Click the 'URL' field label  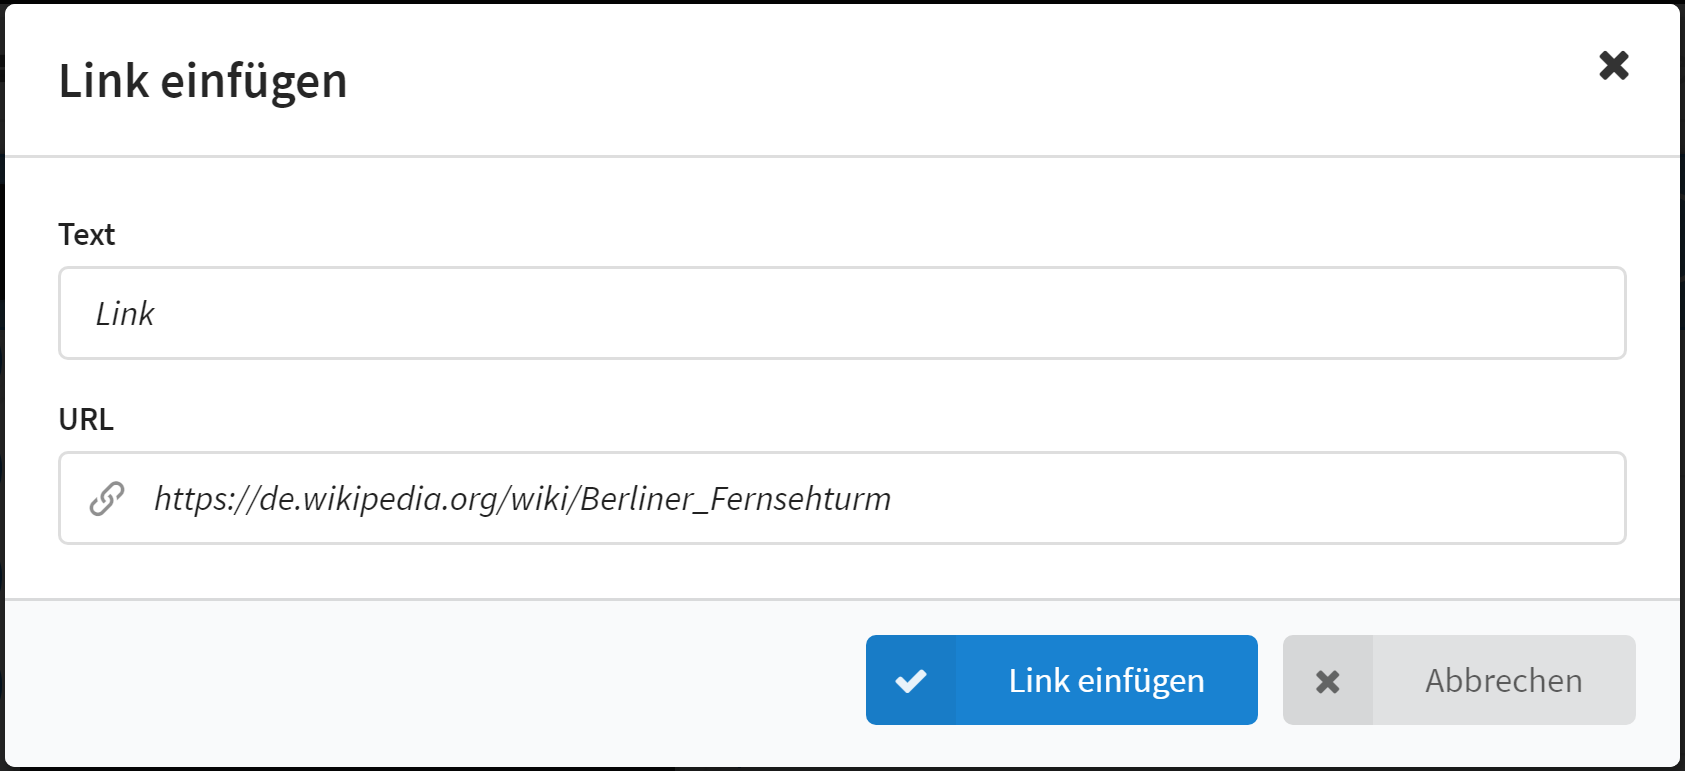point(86,419)
